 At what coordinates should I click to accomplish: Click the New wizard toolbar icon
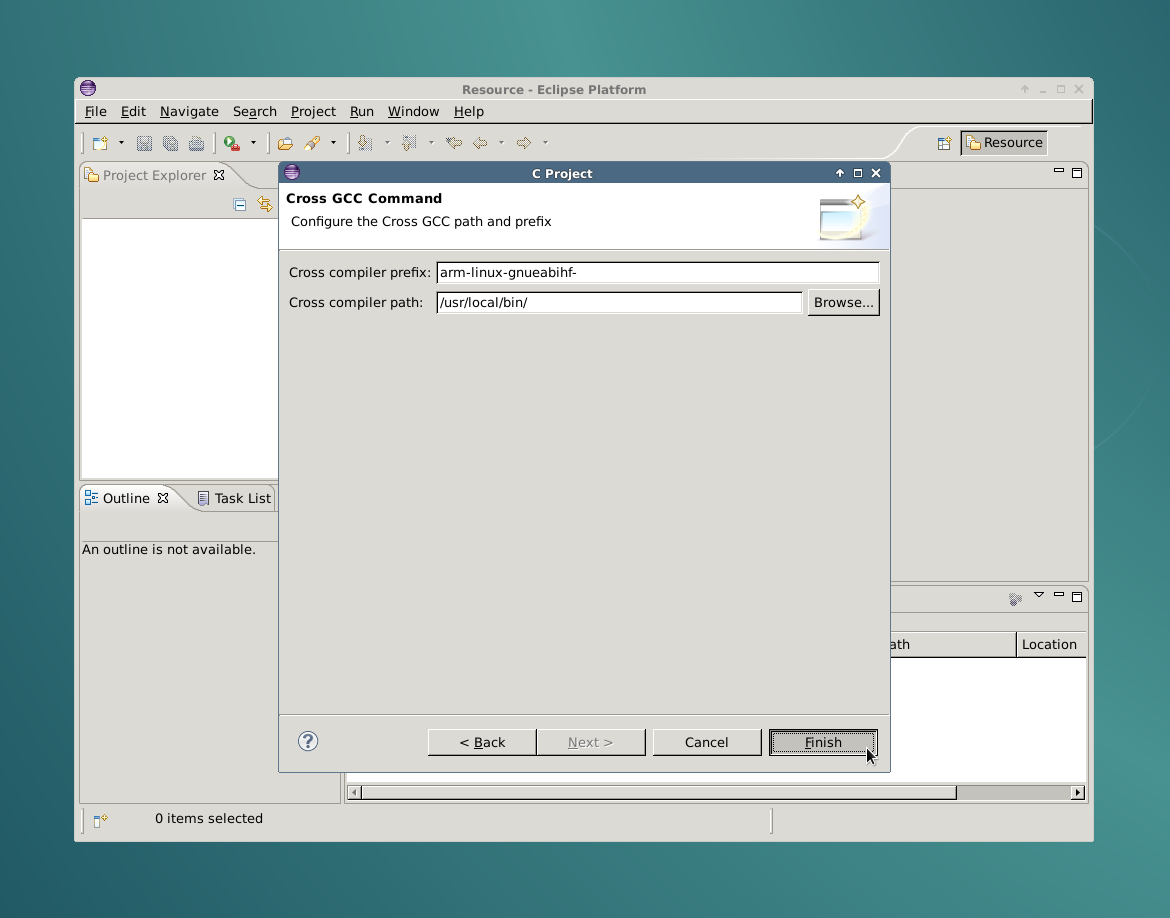99,143
